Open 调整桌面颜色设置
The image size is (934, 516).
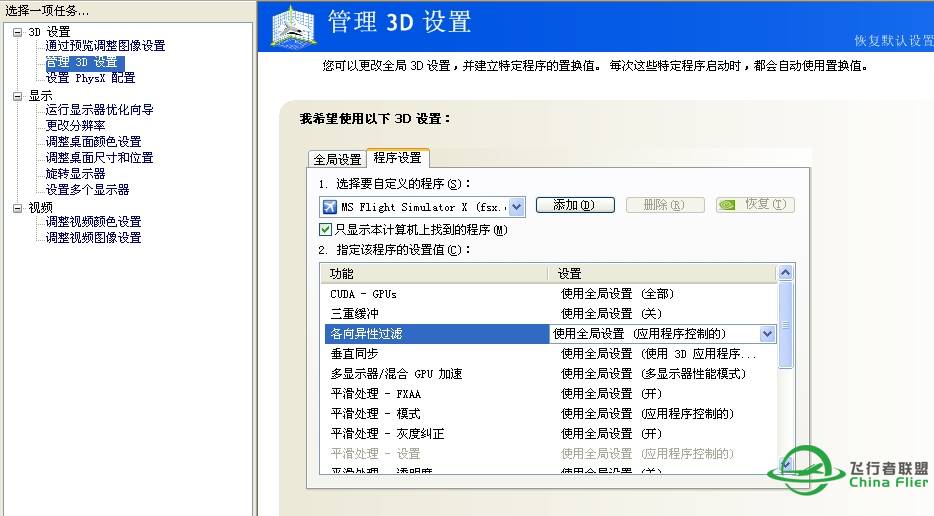[94, 142]
